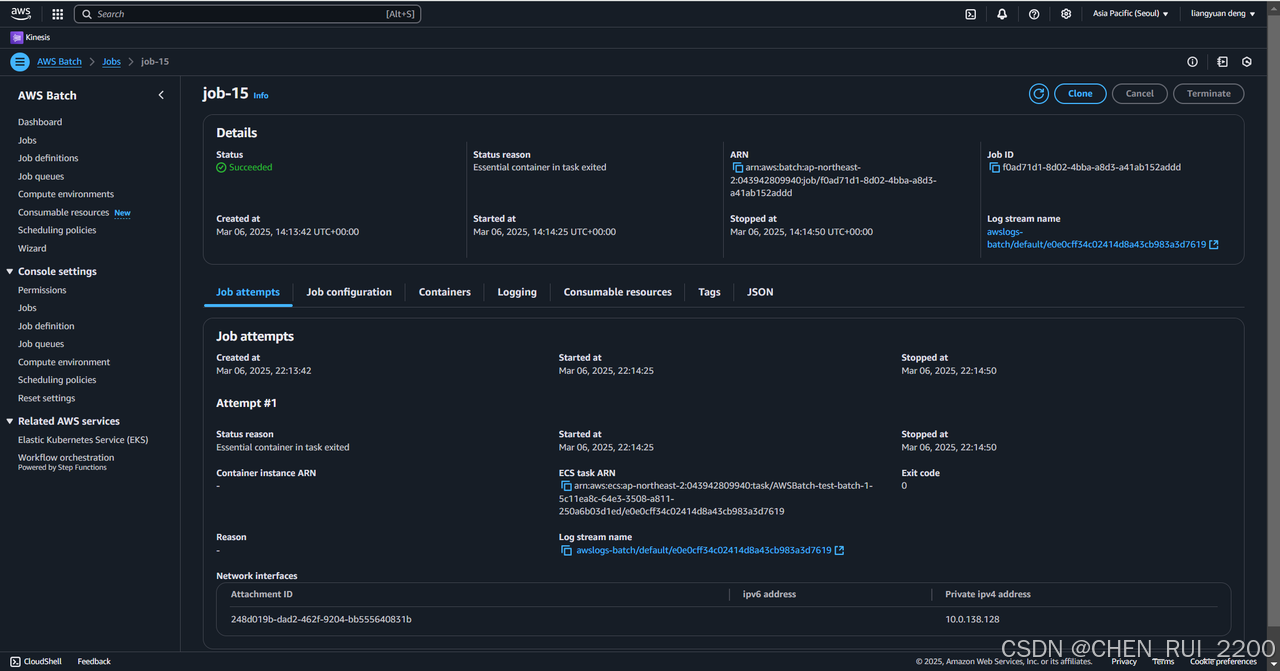1280x671 pixels.
Task: Click the last icon in breadcrumb bar
Action: [x=1247, y=62]
